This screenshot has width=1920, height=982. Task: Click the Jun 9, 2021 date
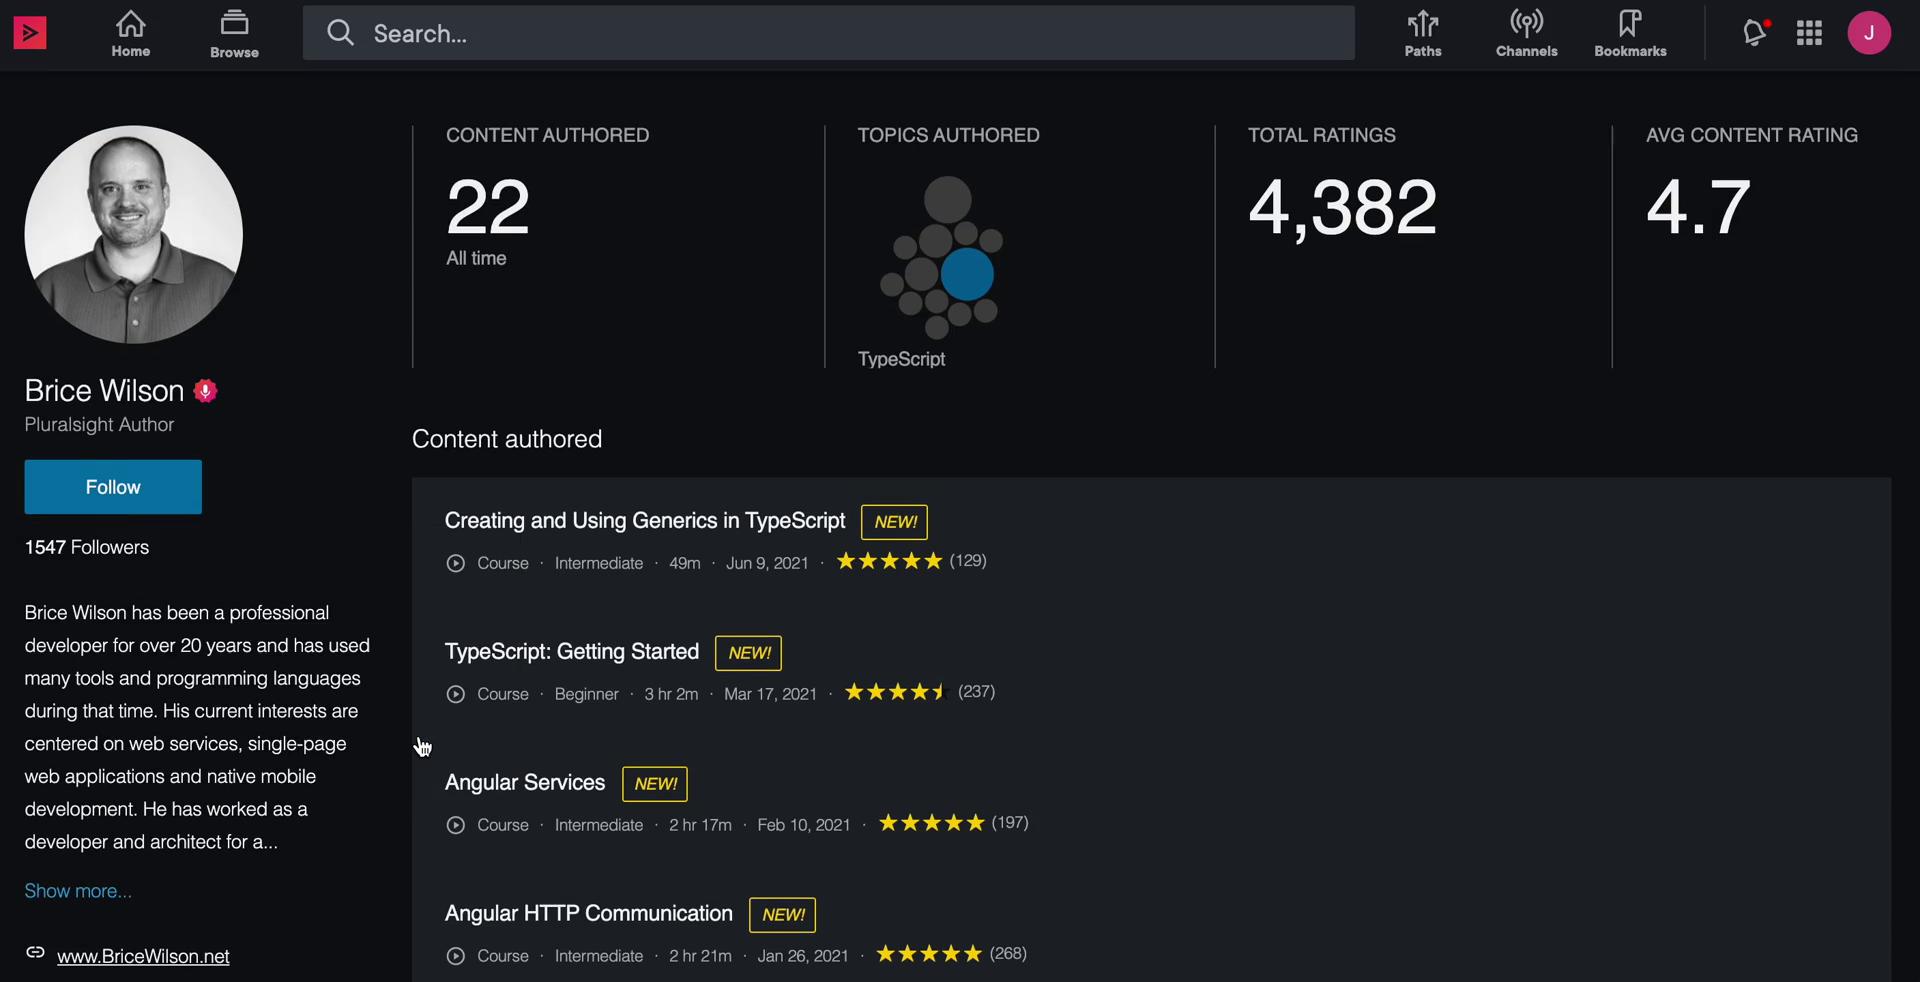767,564
